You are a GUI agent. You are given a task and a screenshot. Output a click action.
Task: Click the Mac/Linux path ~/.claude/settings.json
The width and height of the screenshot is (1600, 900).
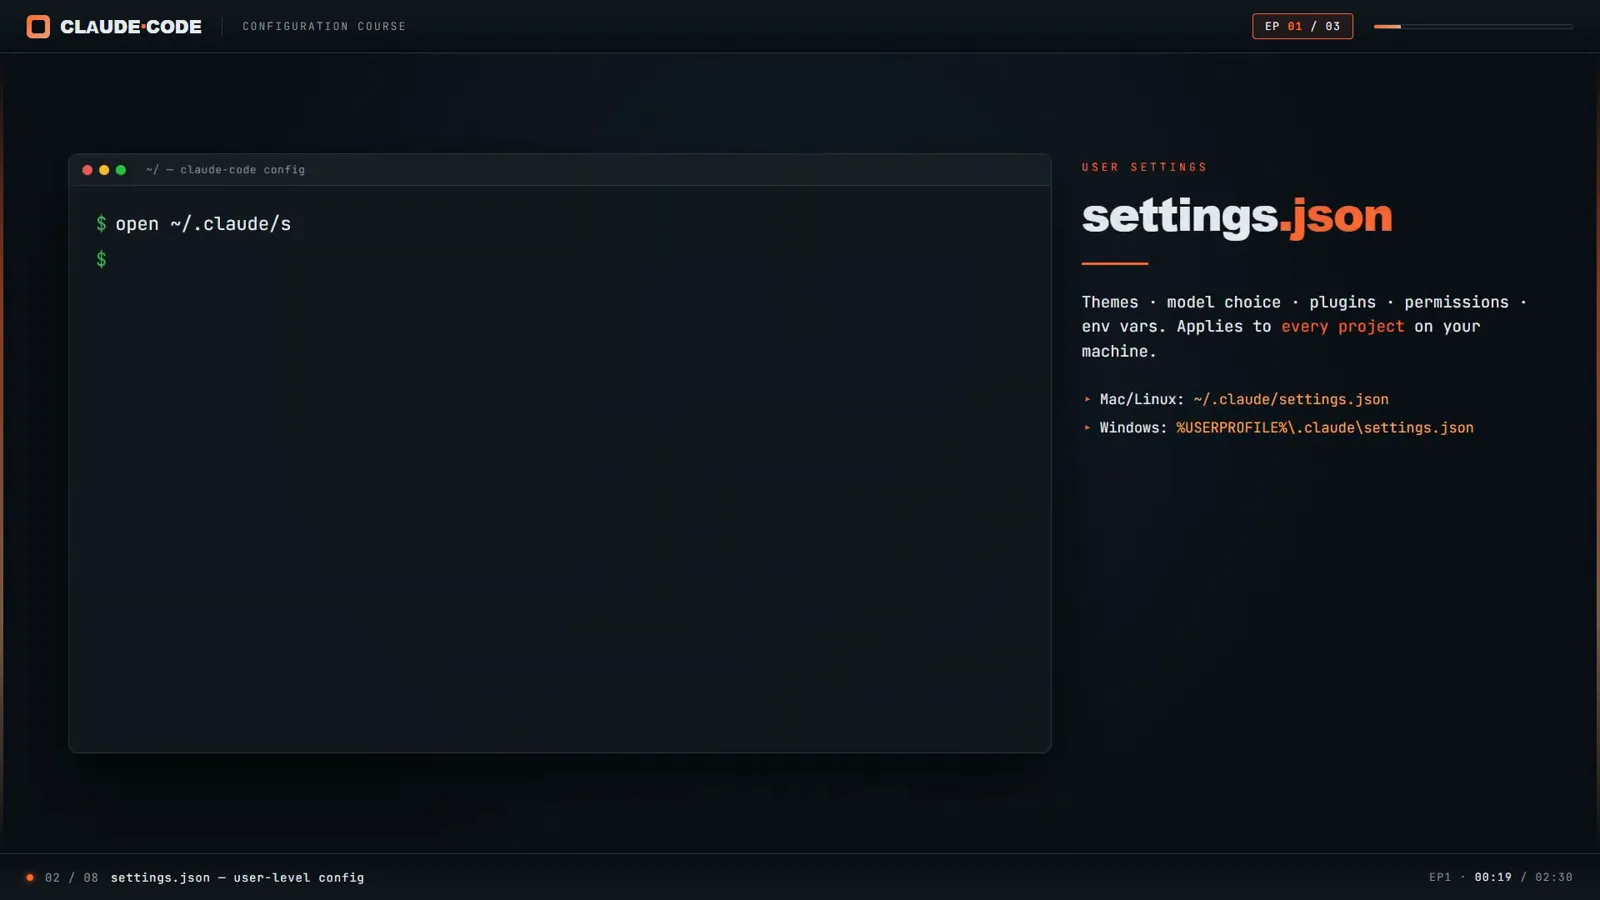1290,399
